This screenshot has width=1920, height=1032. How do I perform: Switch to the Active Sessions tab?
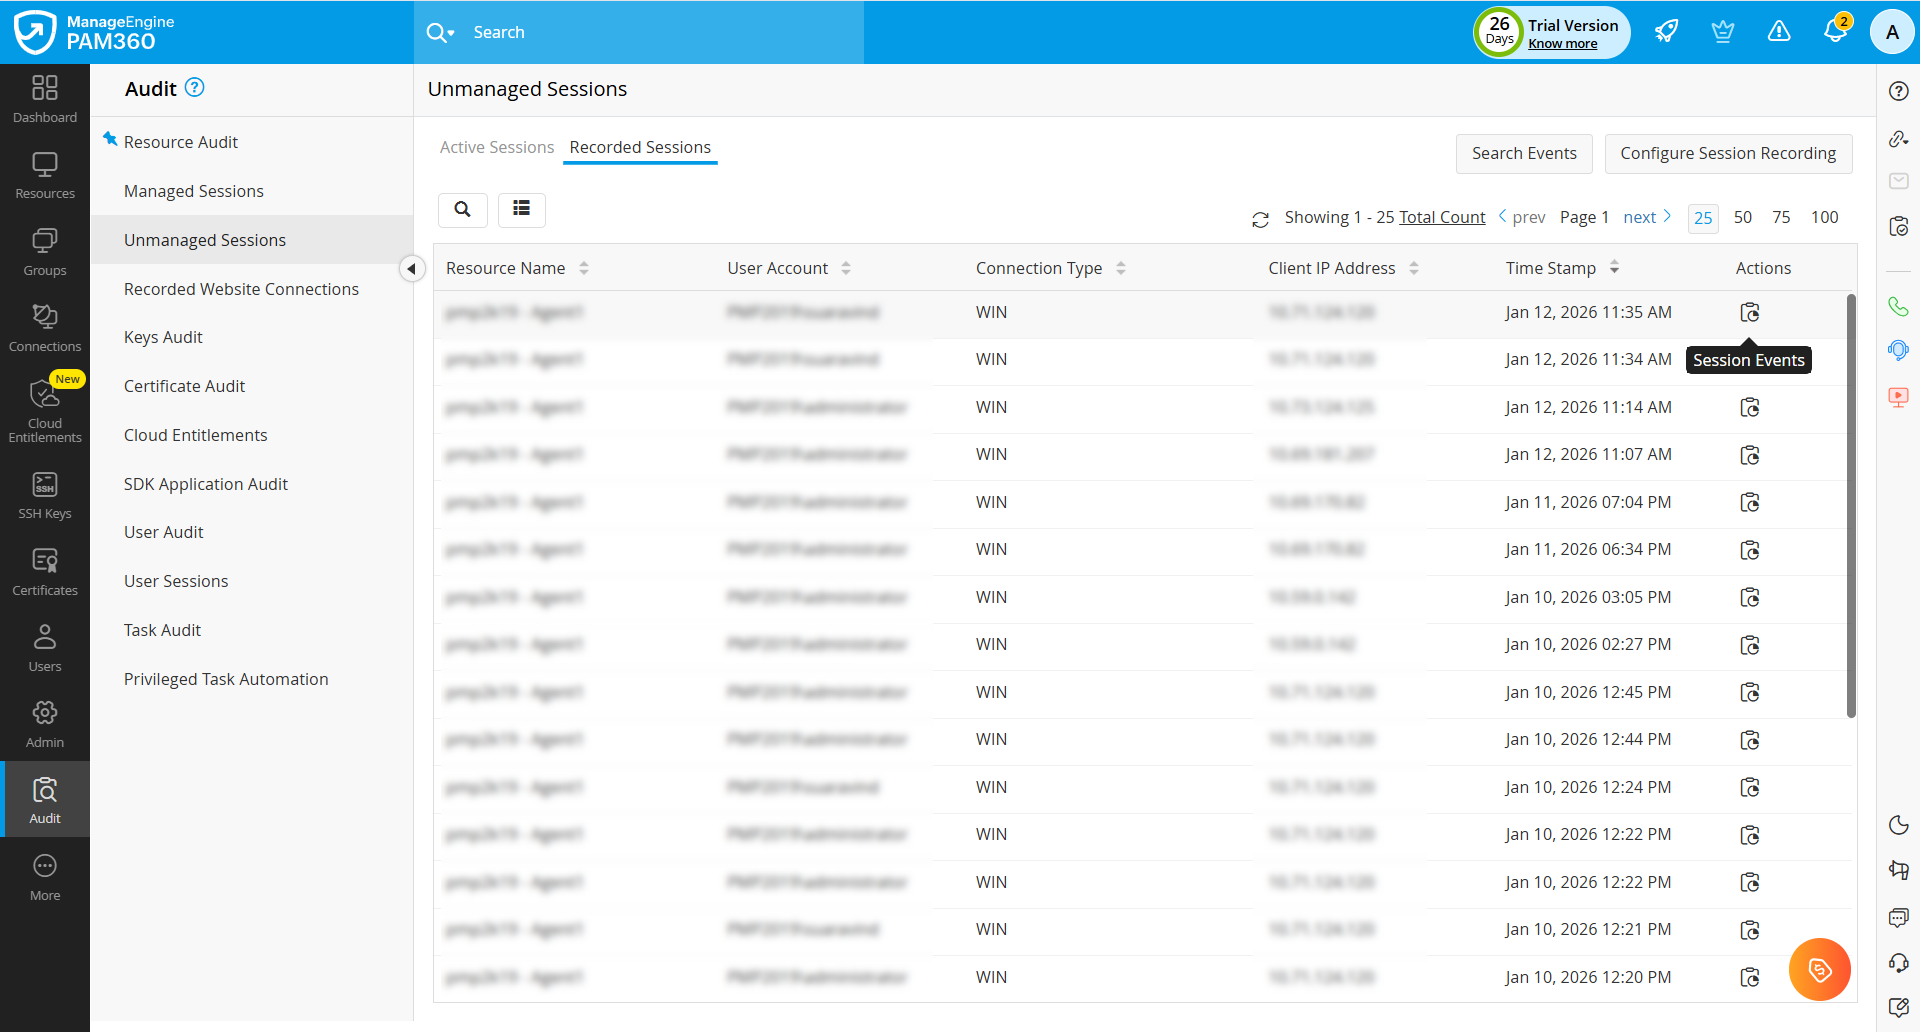tap(496, 147)
